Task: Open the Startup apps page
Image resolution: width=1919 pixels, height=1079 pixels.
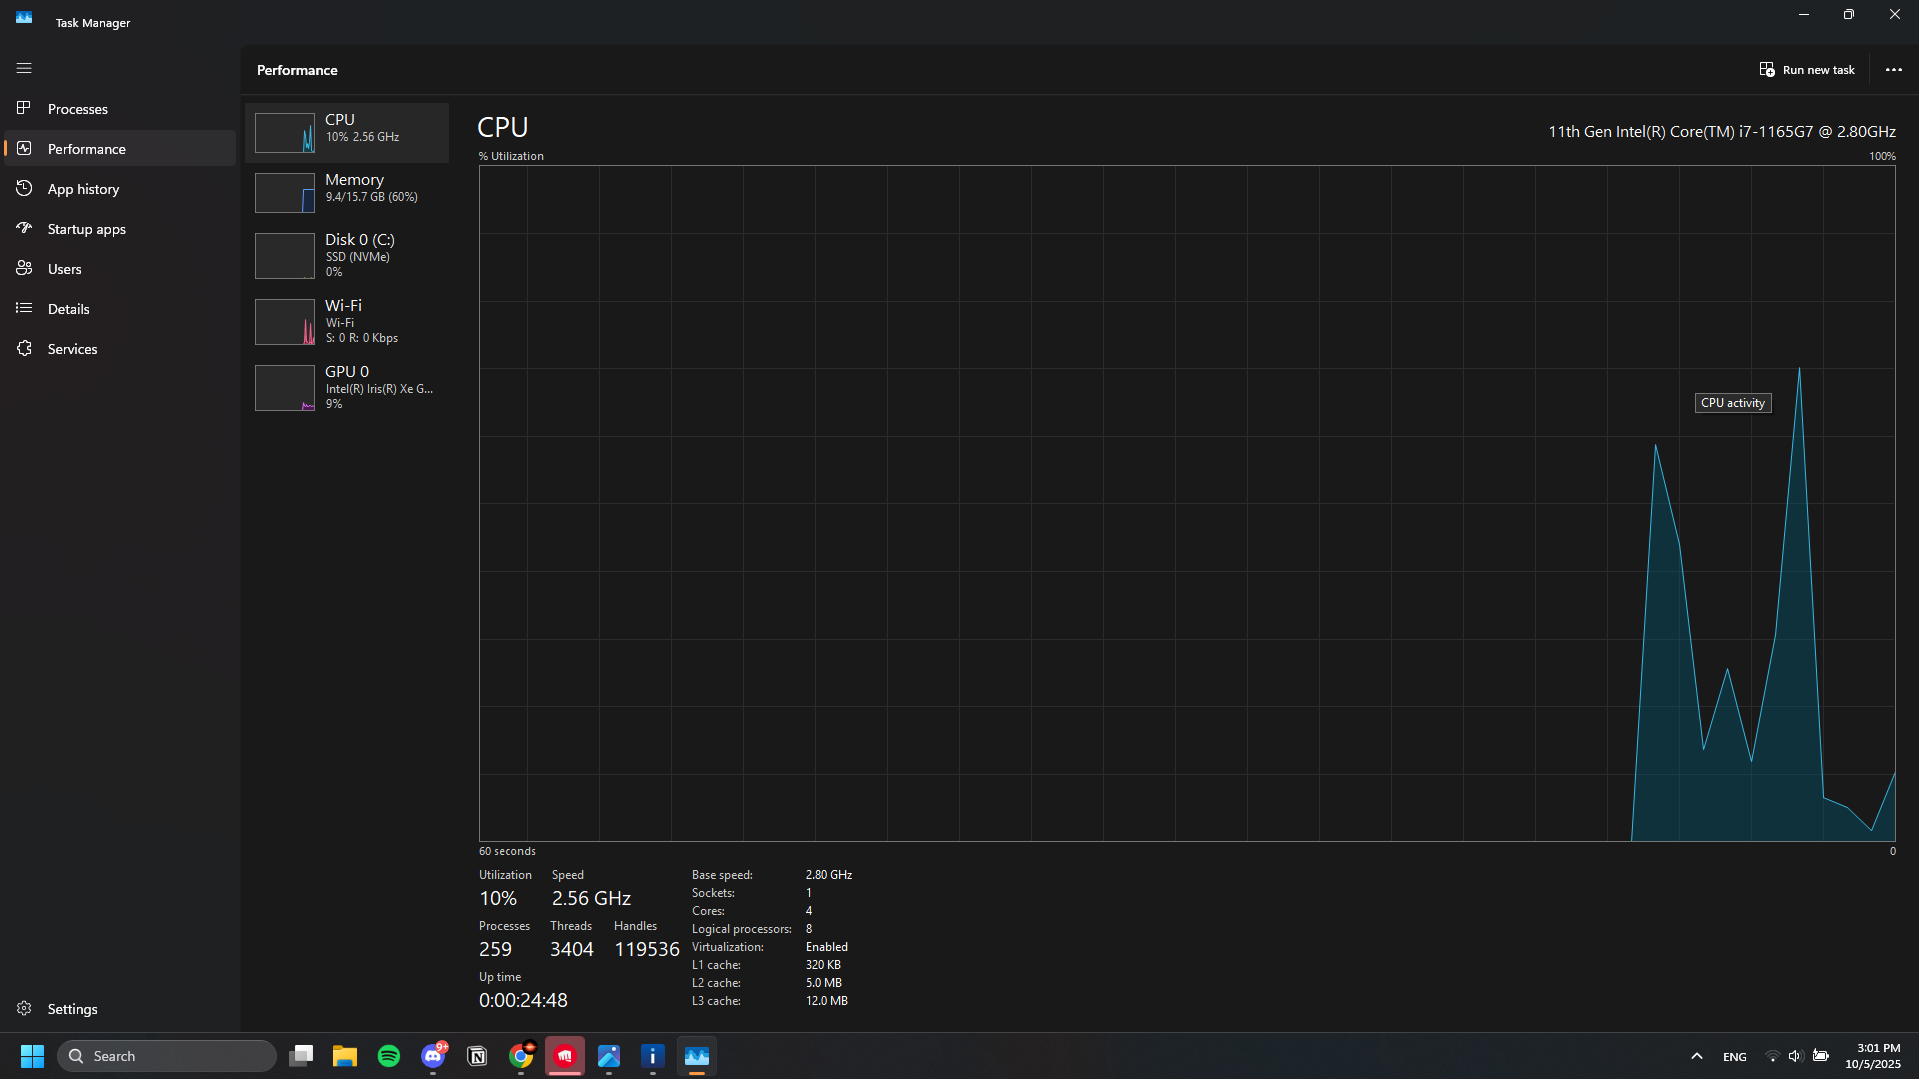Action: tap(120, 228)
